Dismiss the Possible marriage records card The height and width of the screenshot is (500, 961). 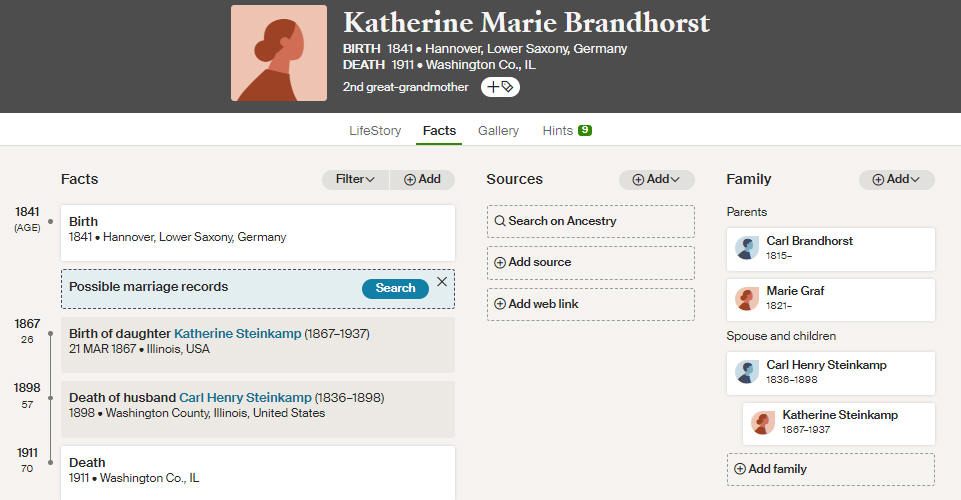(x=442, y=282)
